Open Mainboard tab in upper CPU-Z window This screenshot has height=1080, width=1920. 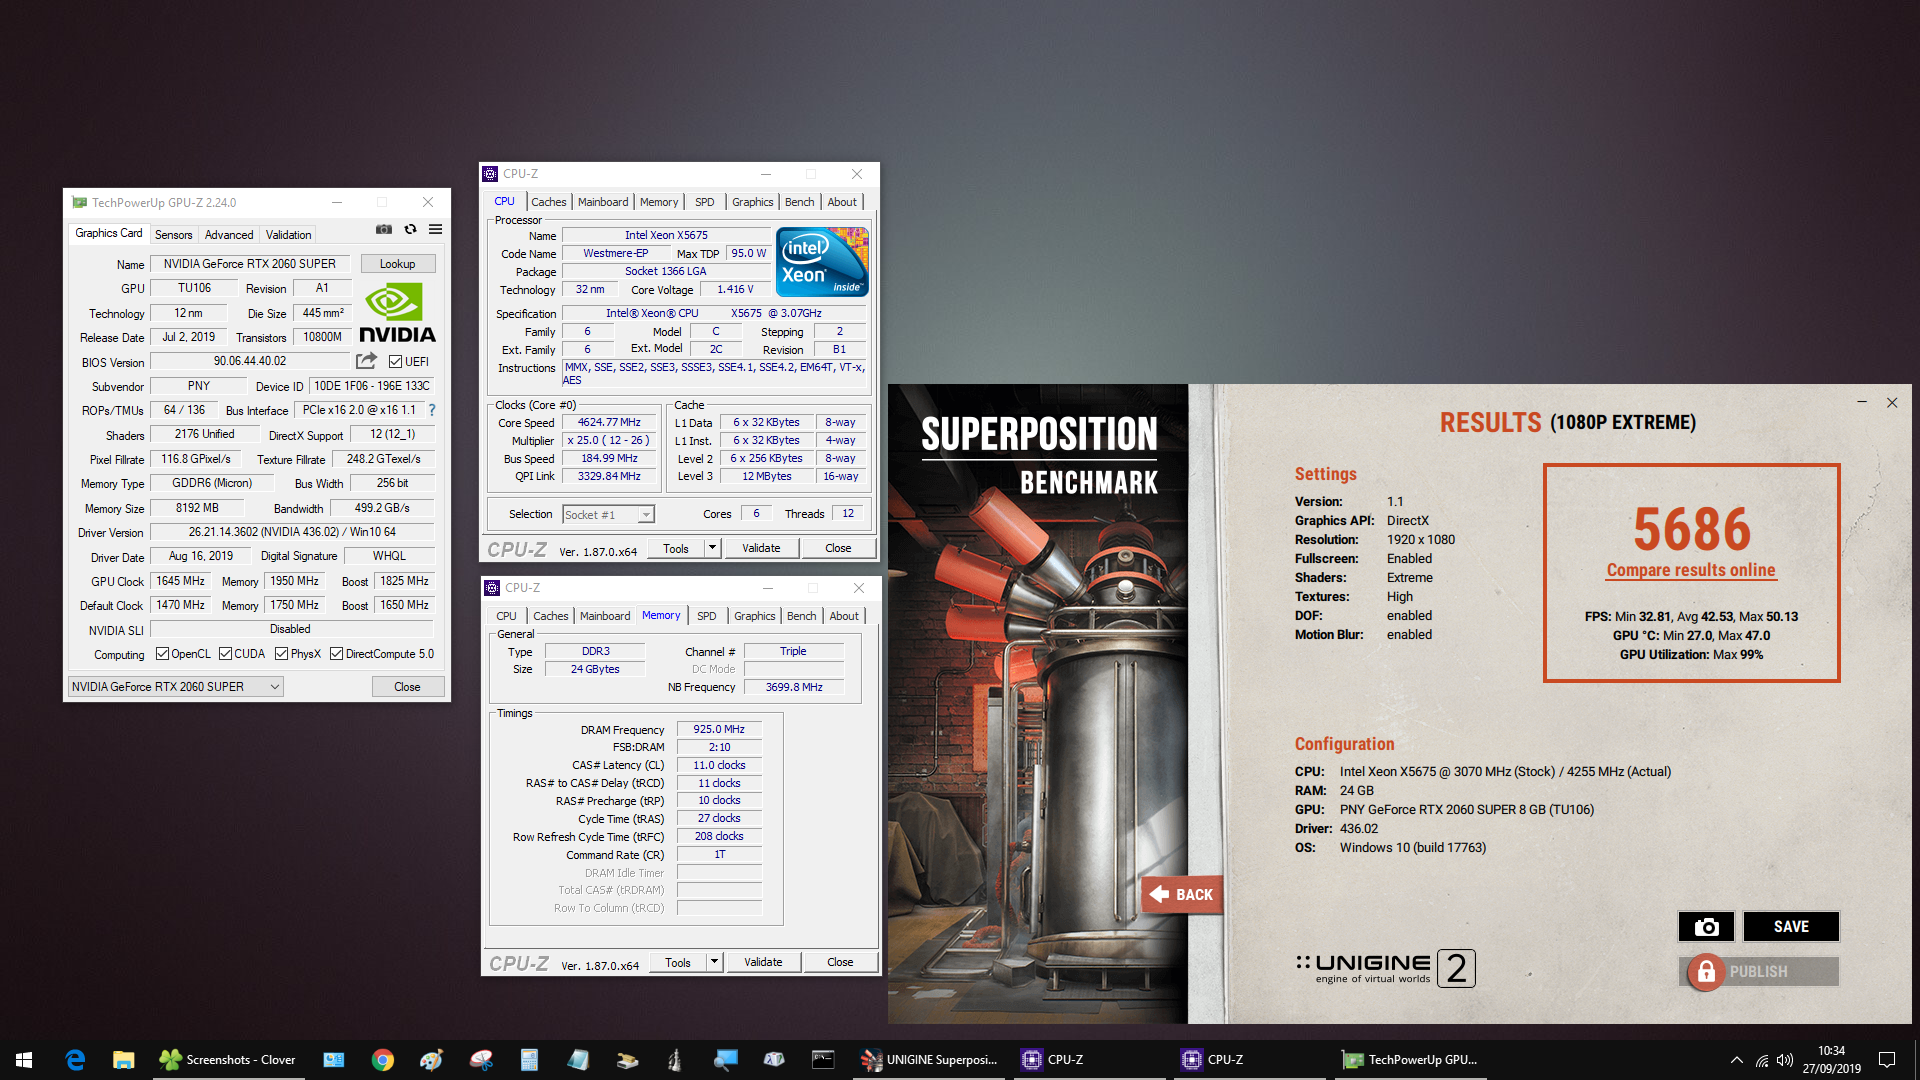[603, 202]
